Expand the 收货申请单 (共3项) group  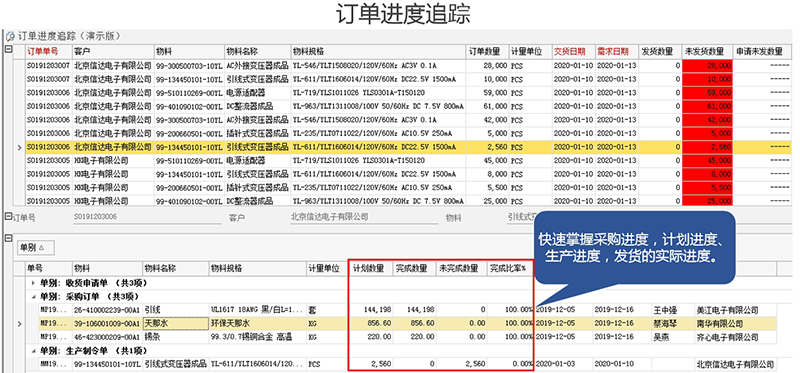click(x=34, y=283)
